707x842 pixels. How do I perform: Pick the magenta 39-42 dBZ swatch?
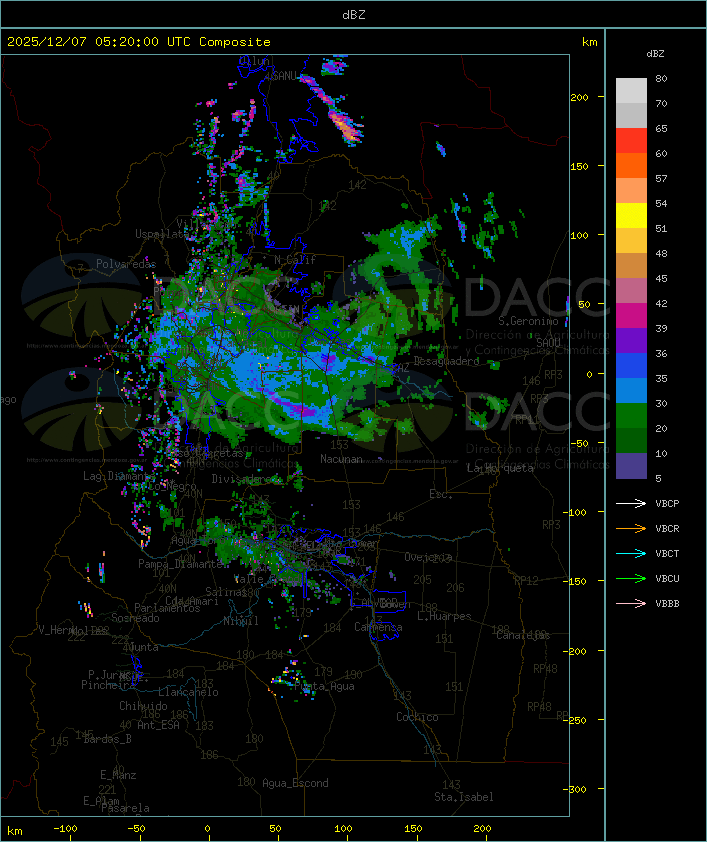631,315
